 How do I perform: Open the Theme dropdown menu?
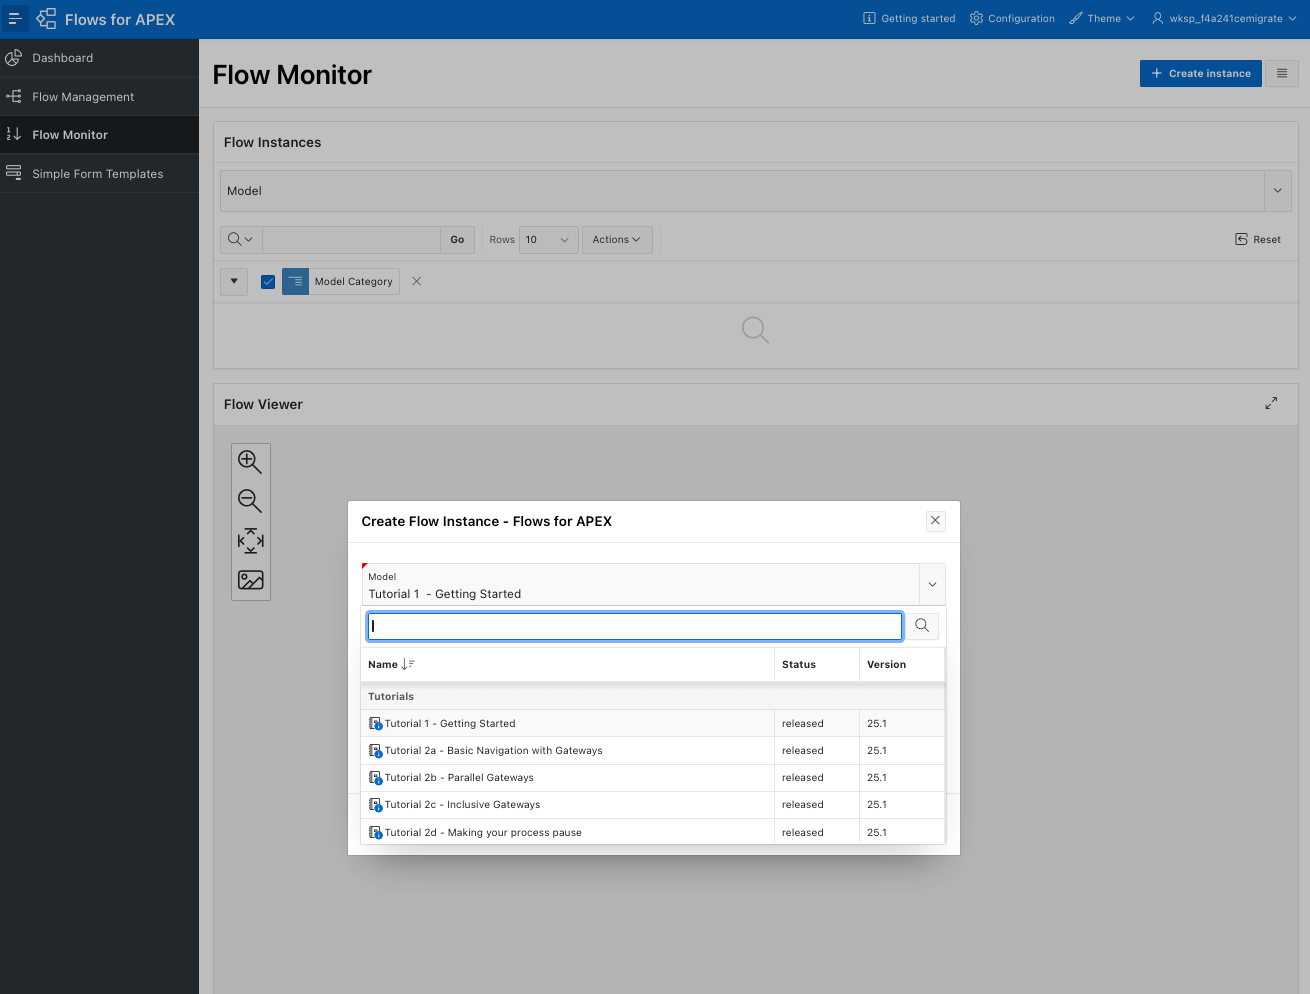click(x=1102, y=18)
